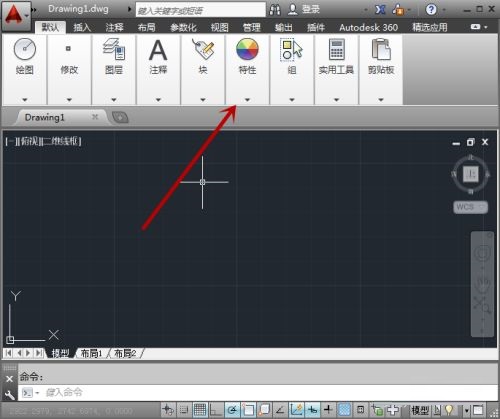The height and width of the screenshot is (419, 500).
Task: Switch to the 默认 ribbon tab
Action: pyautogui.click(x=50, y=27)
